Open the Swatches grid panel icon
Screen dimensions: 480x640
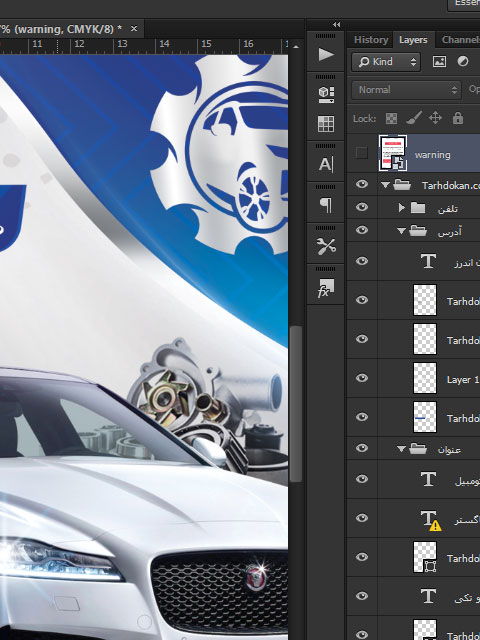(326, 124)
